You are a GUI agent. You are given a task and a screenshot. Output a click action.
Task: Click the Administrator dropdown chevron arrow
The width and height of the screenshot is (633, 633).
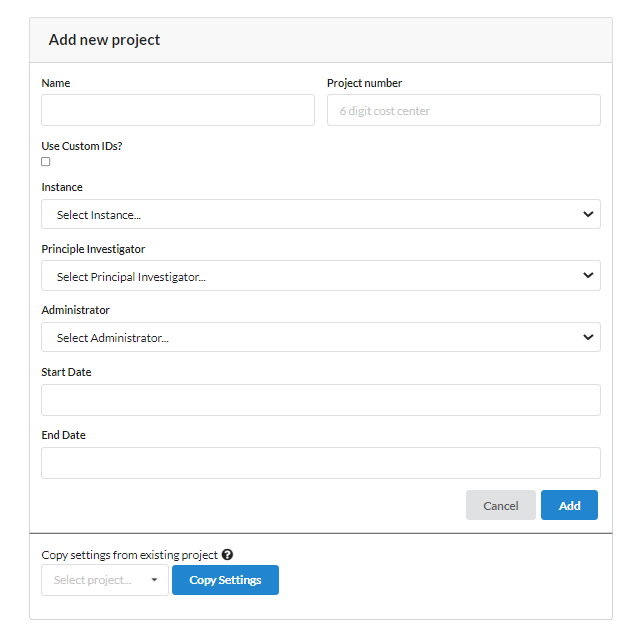(x=588, y=338)
